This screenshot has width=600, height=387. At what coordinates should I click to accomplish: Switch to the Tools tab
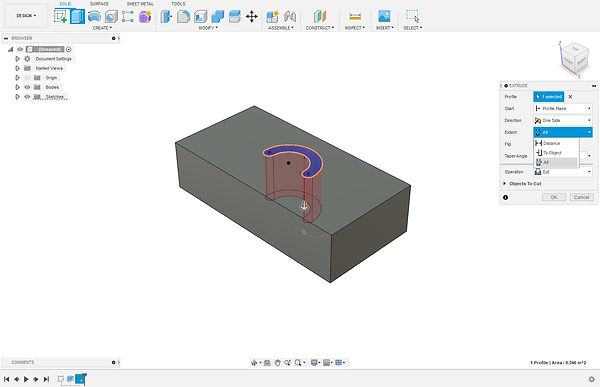click(178, 4)
